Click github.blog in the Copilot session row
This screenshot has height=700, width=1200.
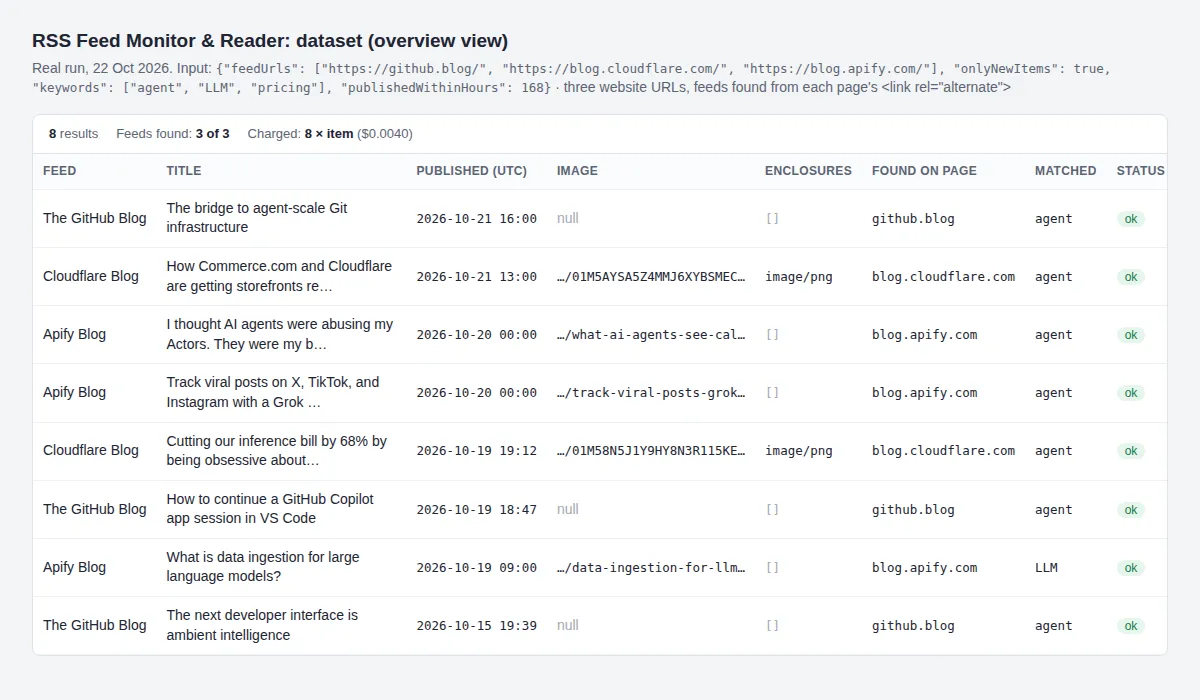point(913,510)
